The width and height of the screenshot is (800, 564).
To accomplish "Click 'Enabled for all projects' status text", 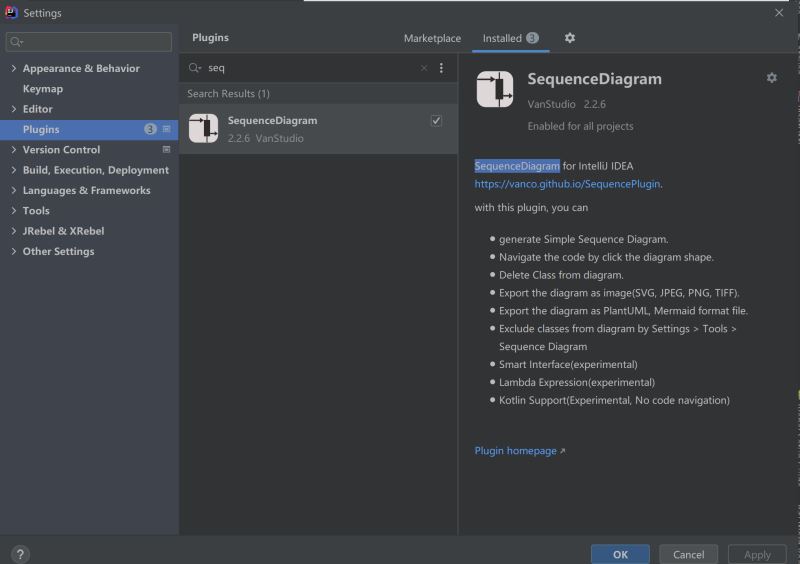I will (580, 126).
